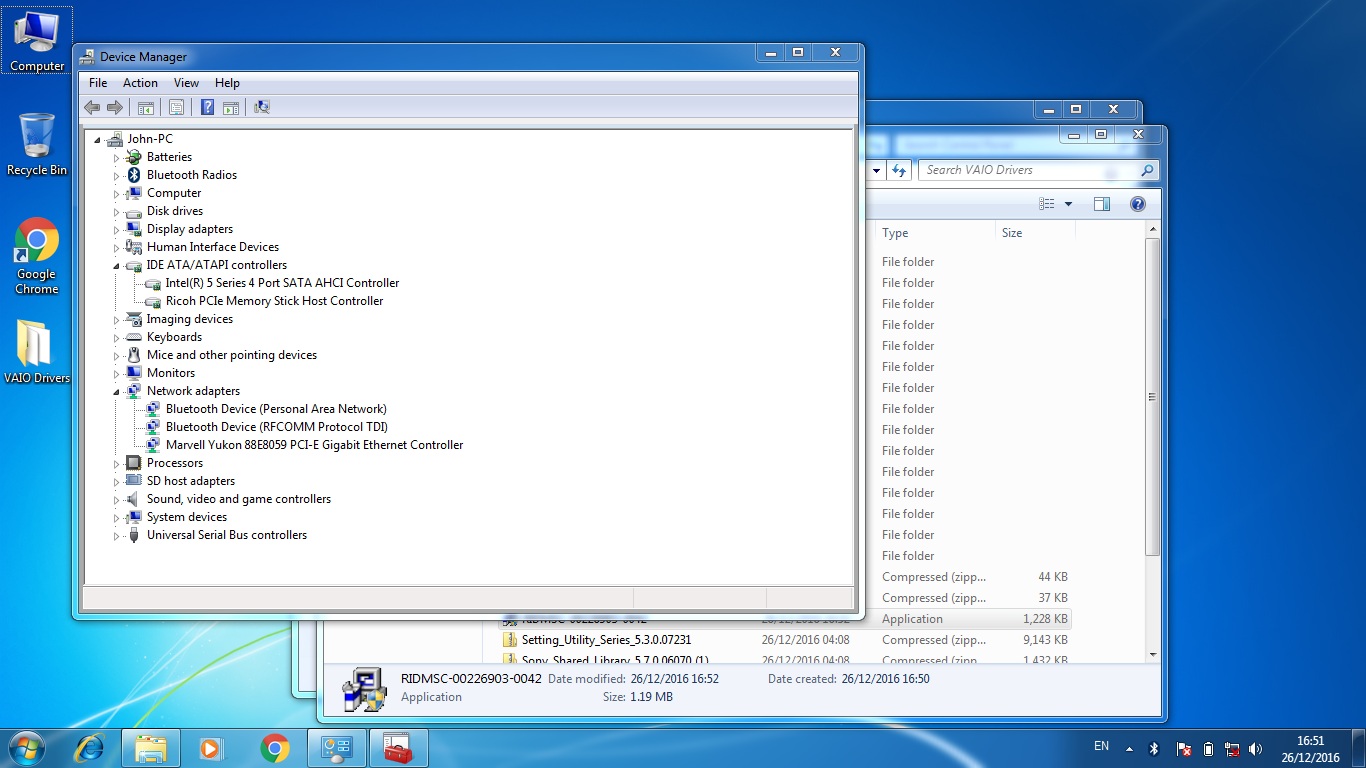Image resolution: width=1366 pixels, height=768 pixels.
Task: Open the File menu in Device Manager
Action: pos(98,83)
